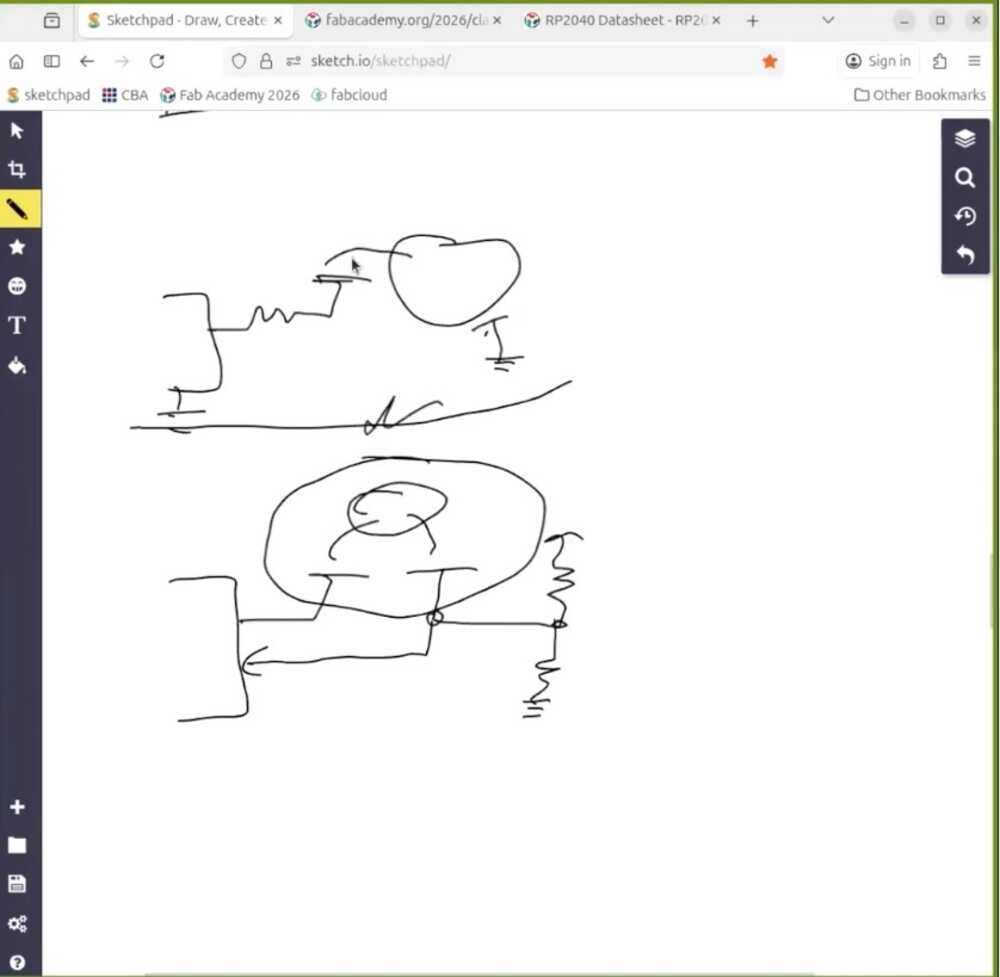This screenshot has height=977, width=1000.
Task: Select the Text tool
Action: tap(17, 325)
